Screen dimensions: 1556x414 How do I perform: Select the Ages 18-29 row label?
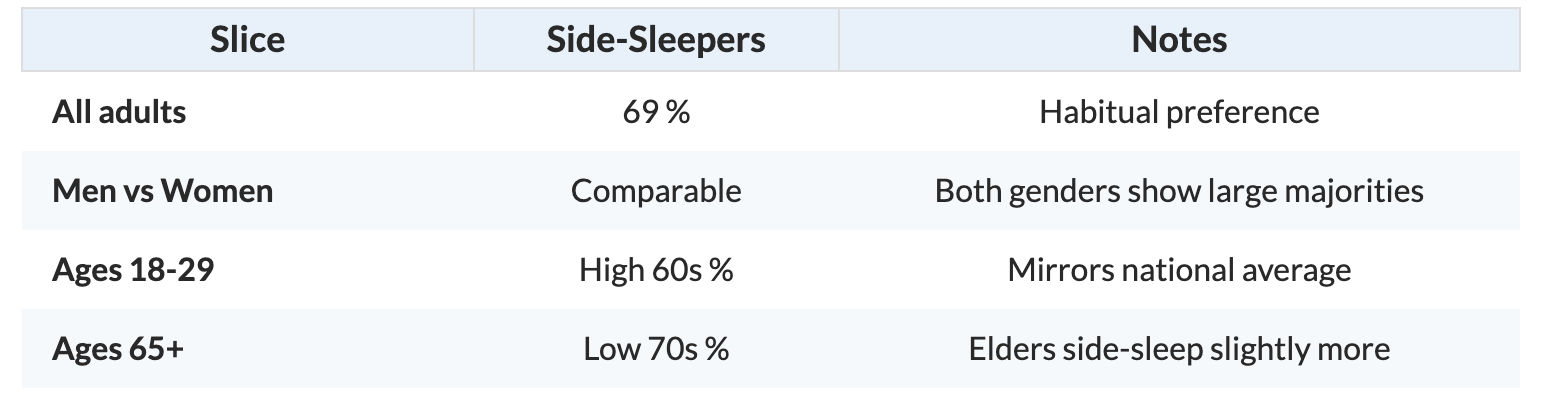[x=133, y=270]
